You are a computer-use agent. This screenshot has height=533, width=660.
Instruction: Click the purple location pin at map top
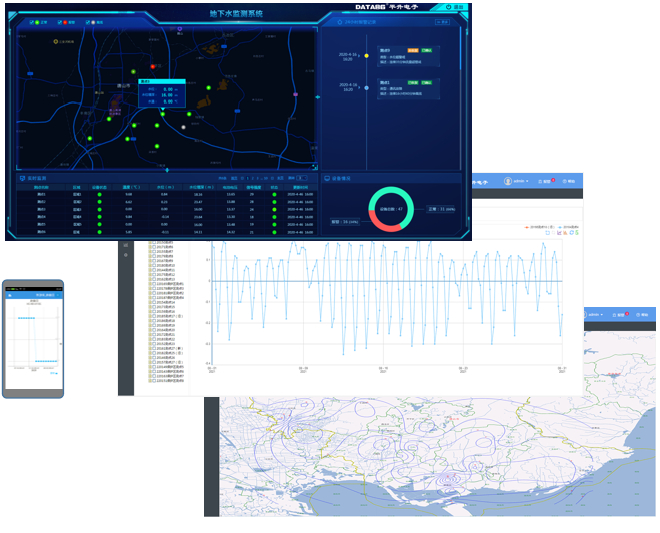(x=180, y=29)
